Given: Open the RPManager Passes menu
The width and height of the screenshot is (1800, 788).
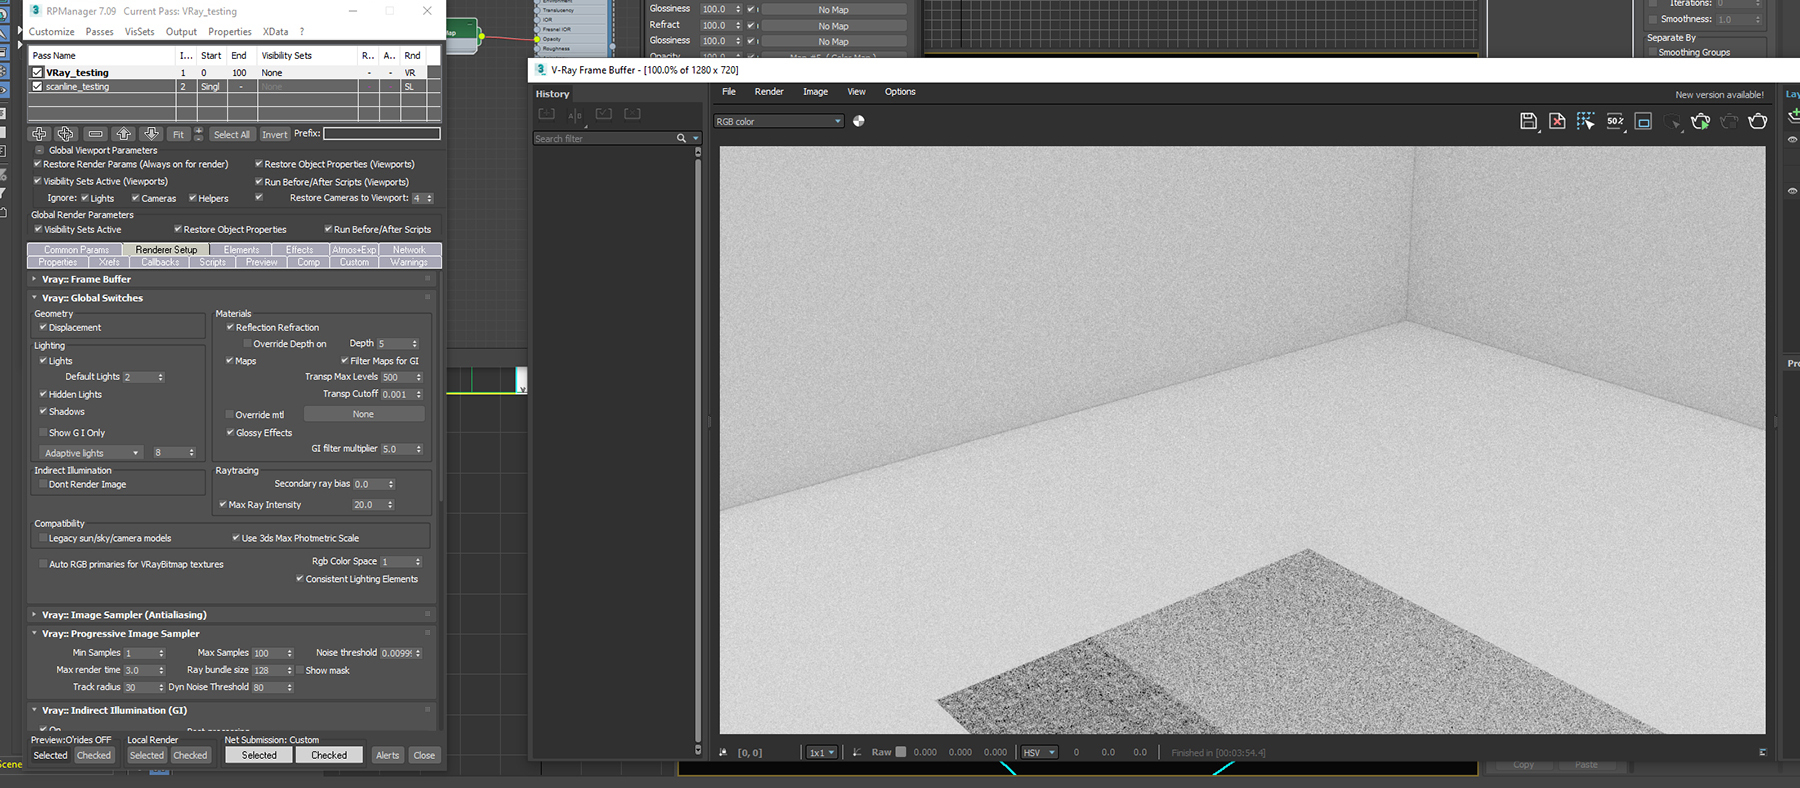Looking at the screenshot, I should click(99, 32).
